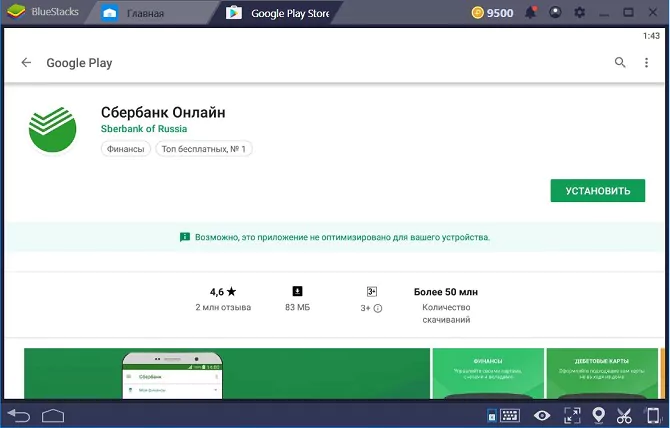
Task: Open the 3+ rating info icon
Action: (378, 308)
